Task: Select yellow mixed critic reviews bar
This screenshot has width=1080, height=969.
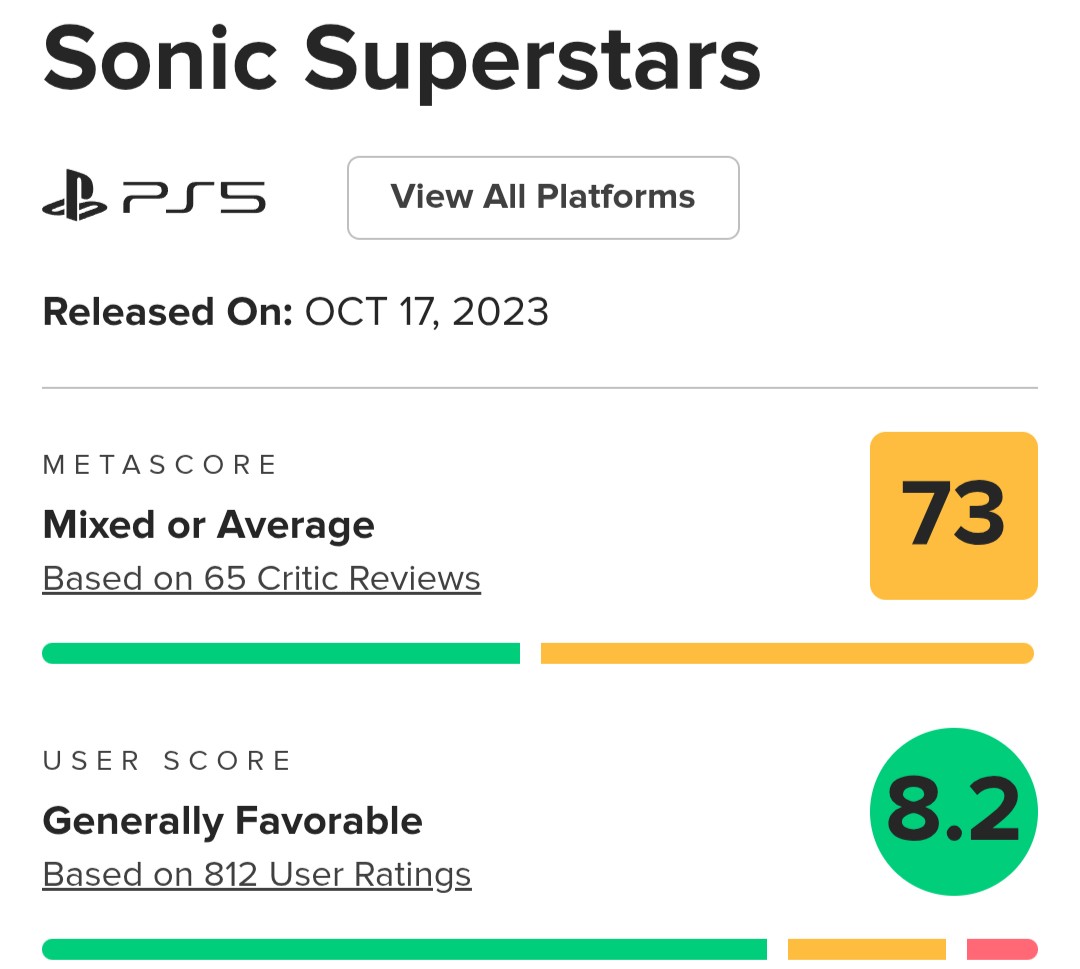Action: tap(786, 654)
